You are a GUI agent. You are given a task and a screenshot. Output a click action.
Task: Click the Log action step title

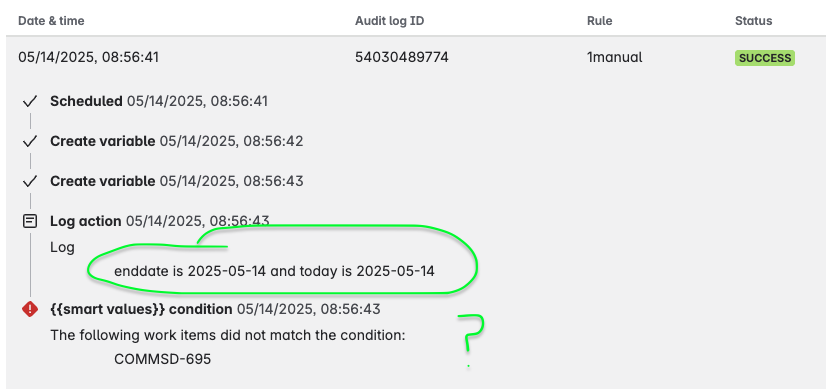(x=86, y=221)
